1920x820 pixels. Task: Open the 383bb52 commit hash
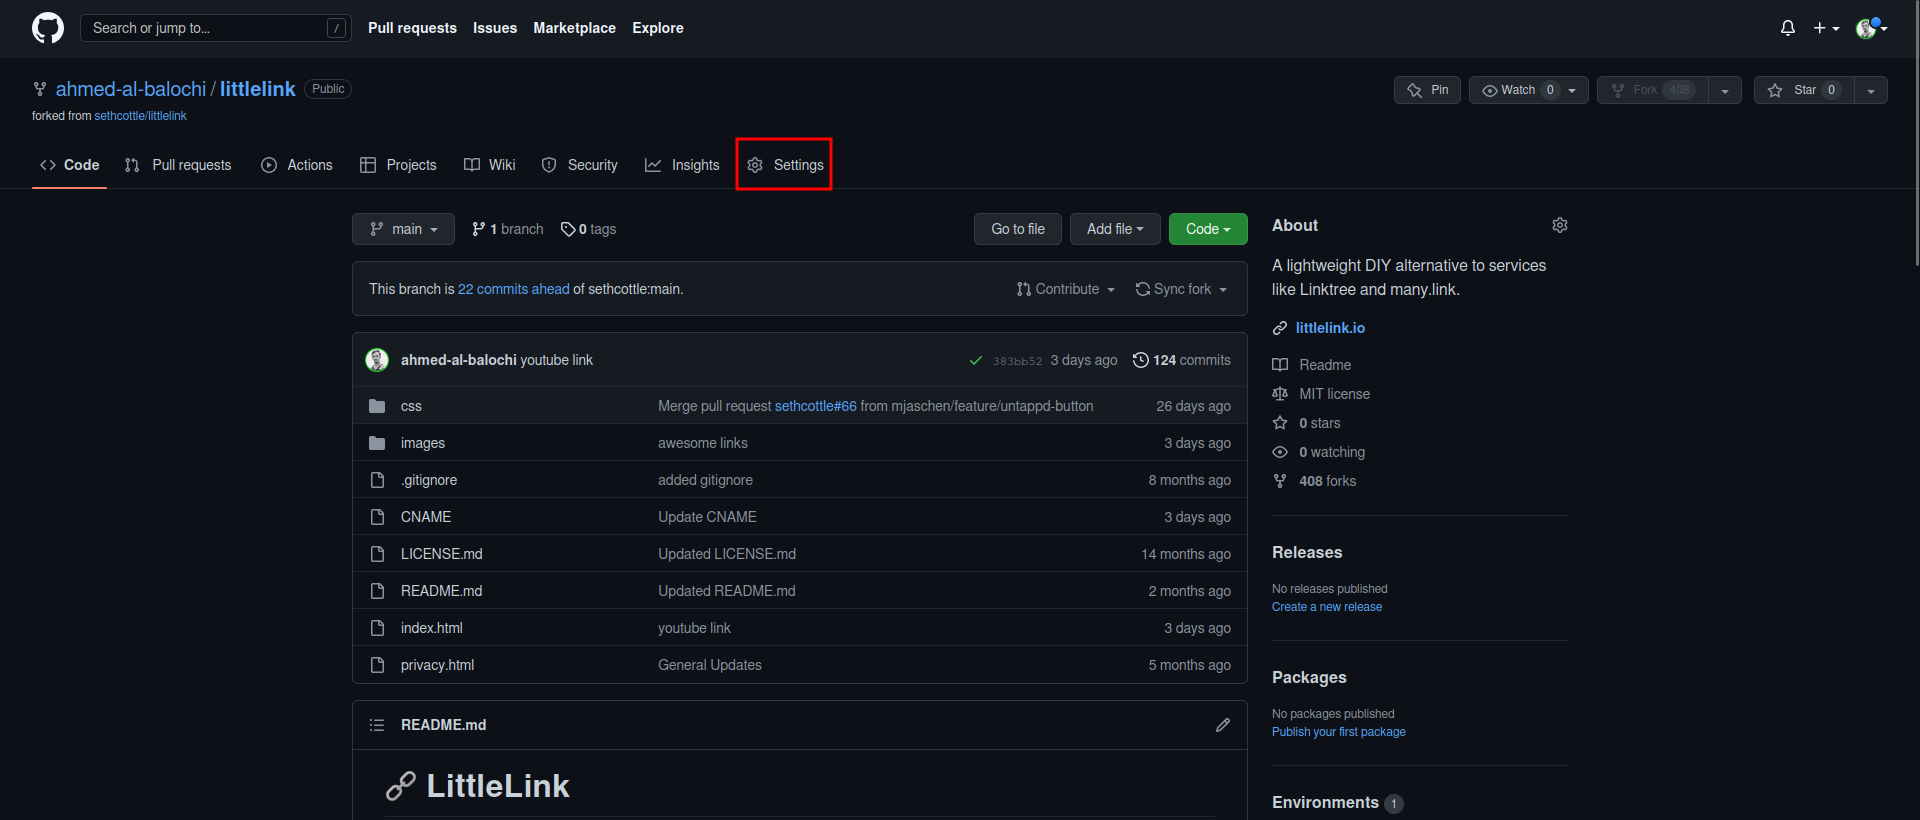[x=1017, y=361]
